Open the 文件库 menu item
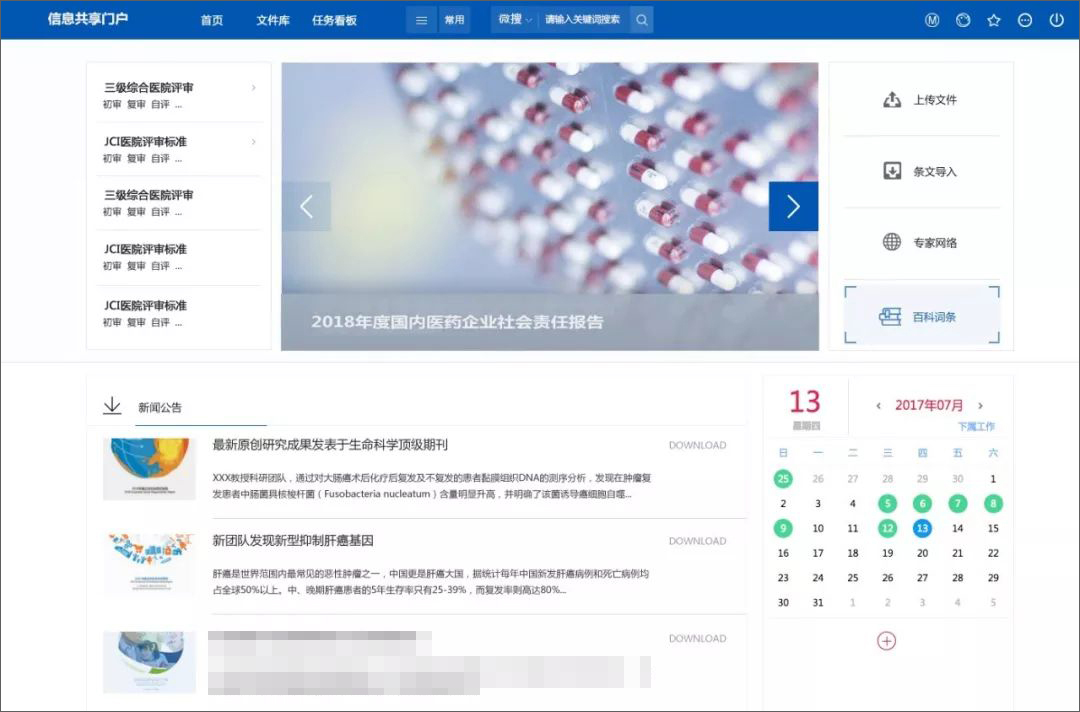This screenshot has width=1080, height=712. tap(273, 20)
